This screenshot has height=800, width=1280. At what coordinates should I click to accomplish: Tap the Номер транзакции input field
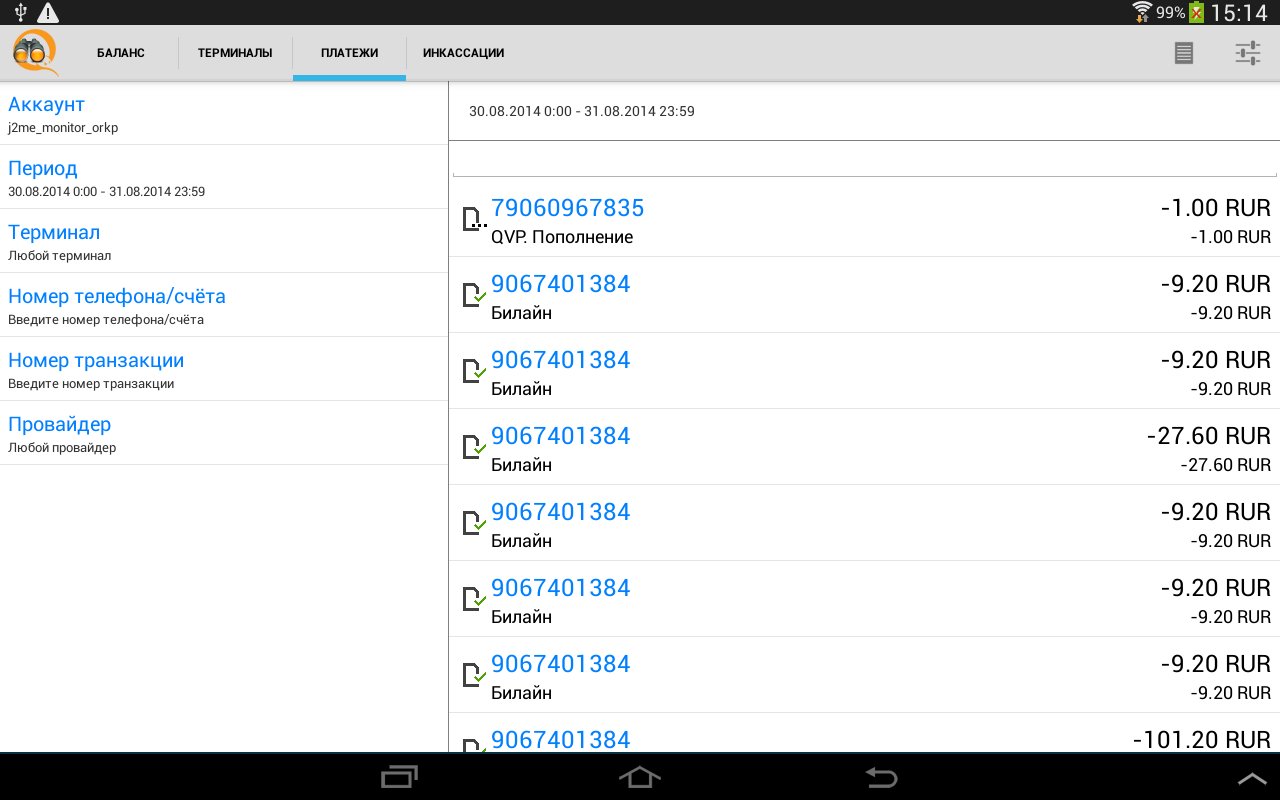coord(224,369)
